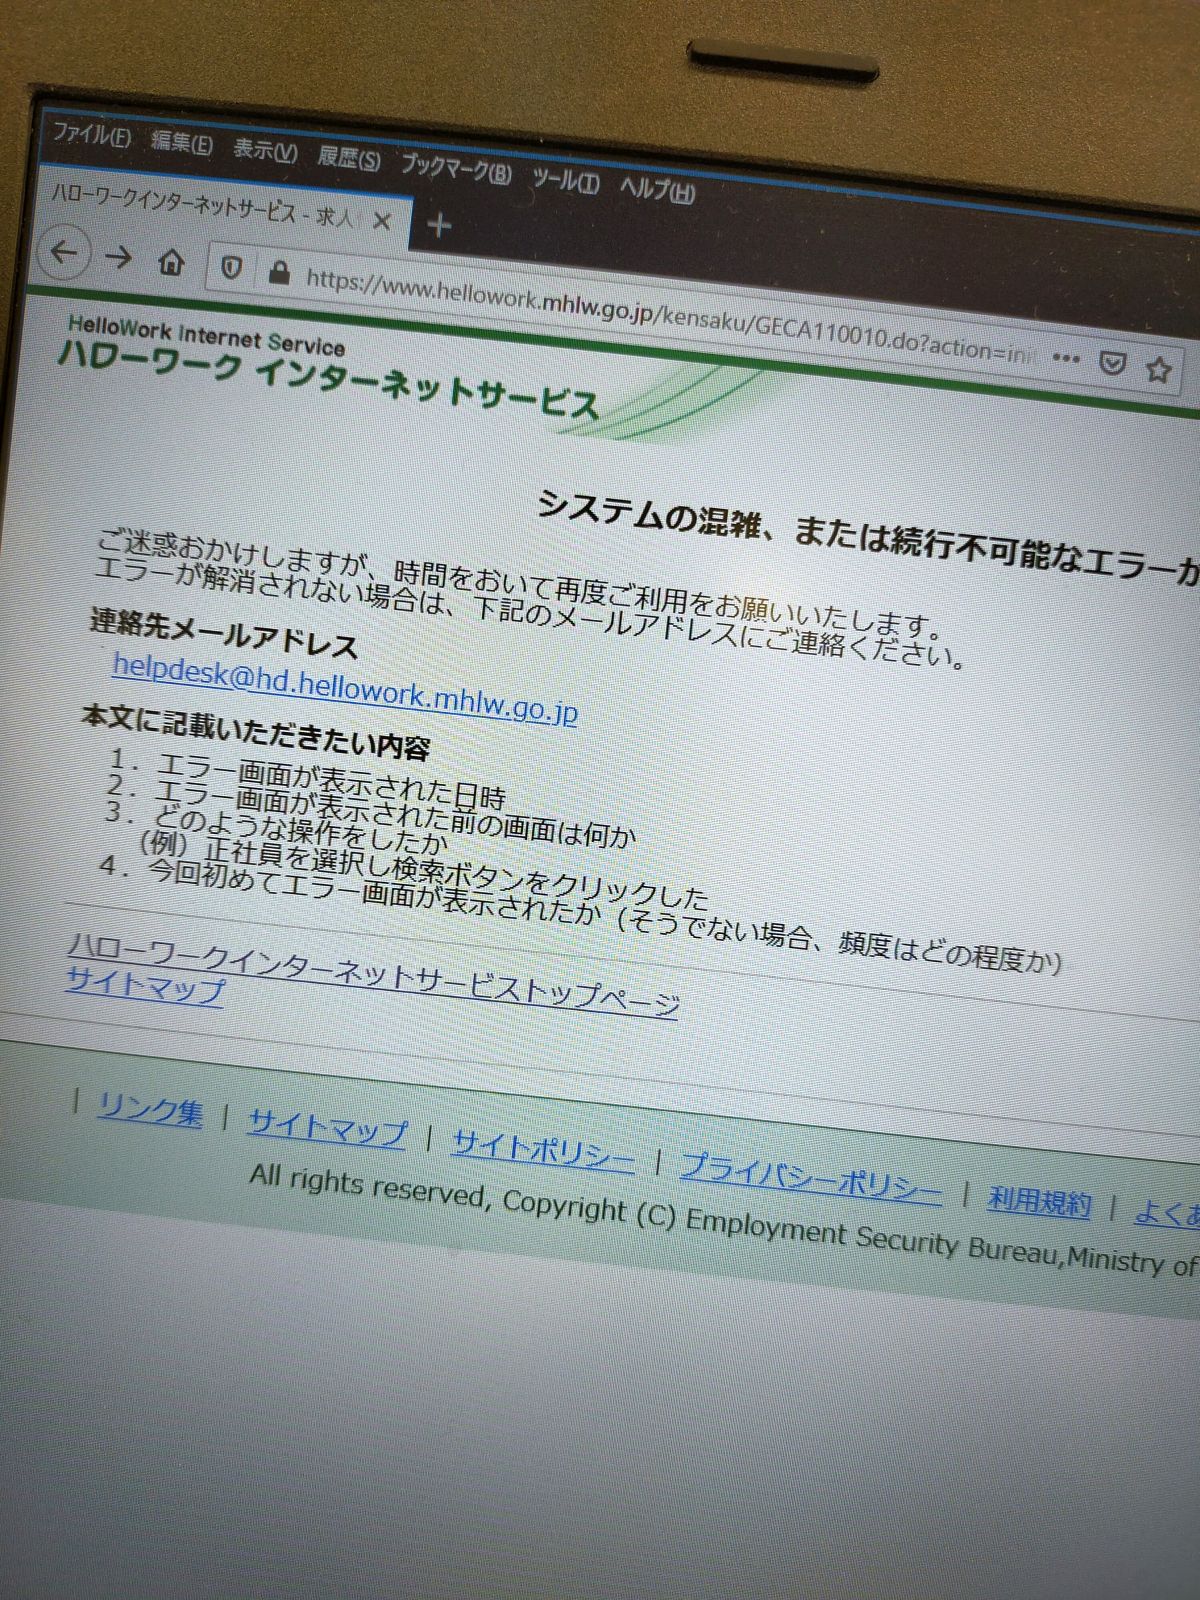The image size is (1200, 1600).
Task: Open the ブックマーク(B) menu
Action: (x=455, y=169)
